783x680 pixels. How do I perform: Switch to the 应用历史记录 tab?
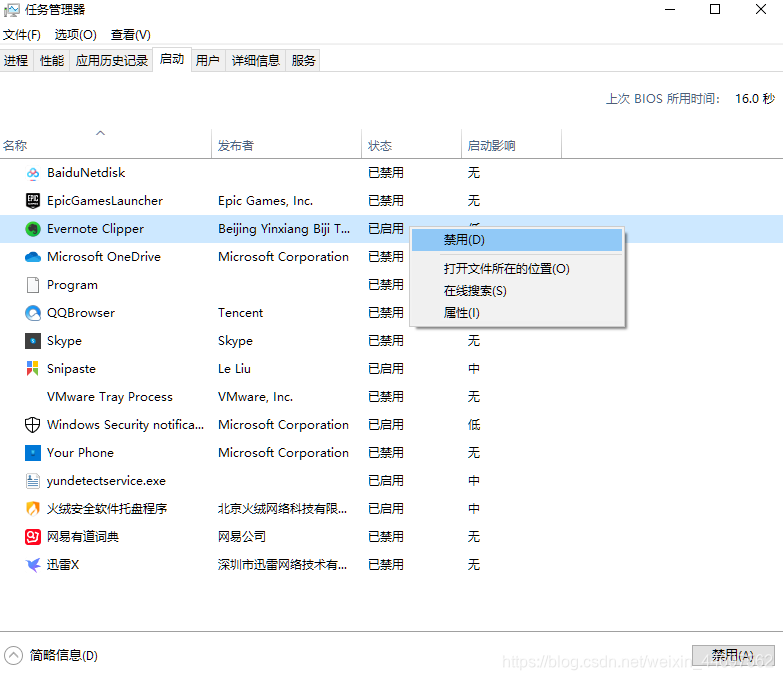[x=111, y=60]
